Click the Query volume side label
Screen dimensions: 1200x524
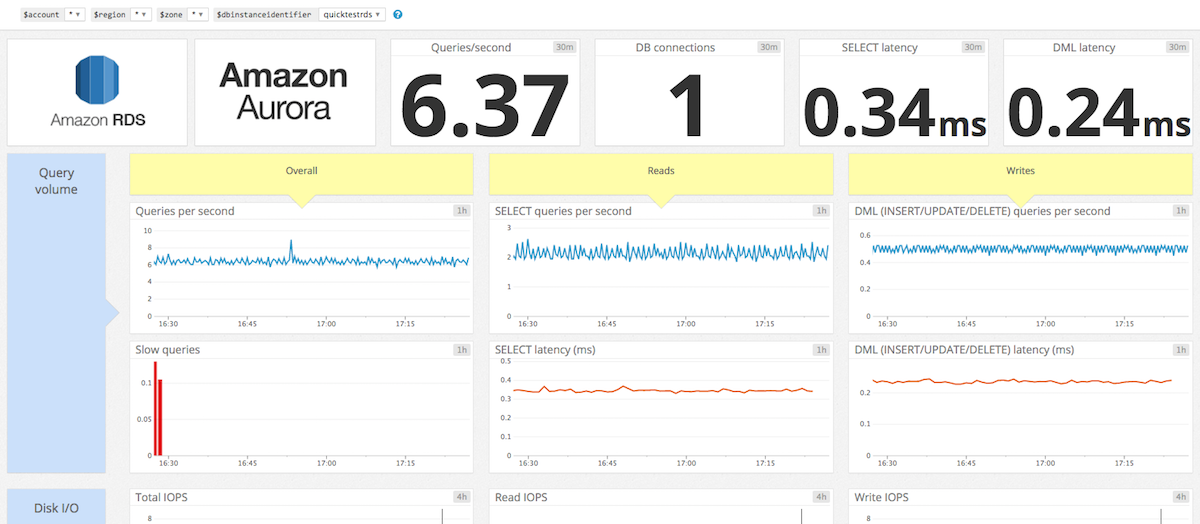[56, 181]
